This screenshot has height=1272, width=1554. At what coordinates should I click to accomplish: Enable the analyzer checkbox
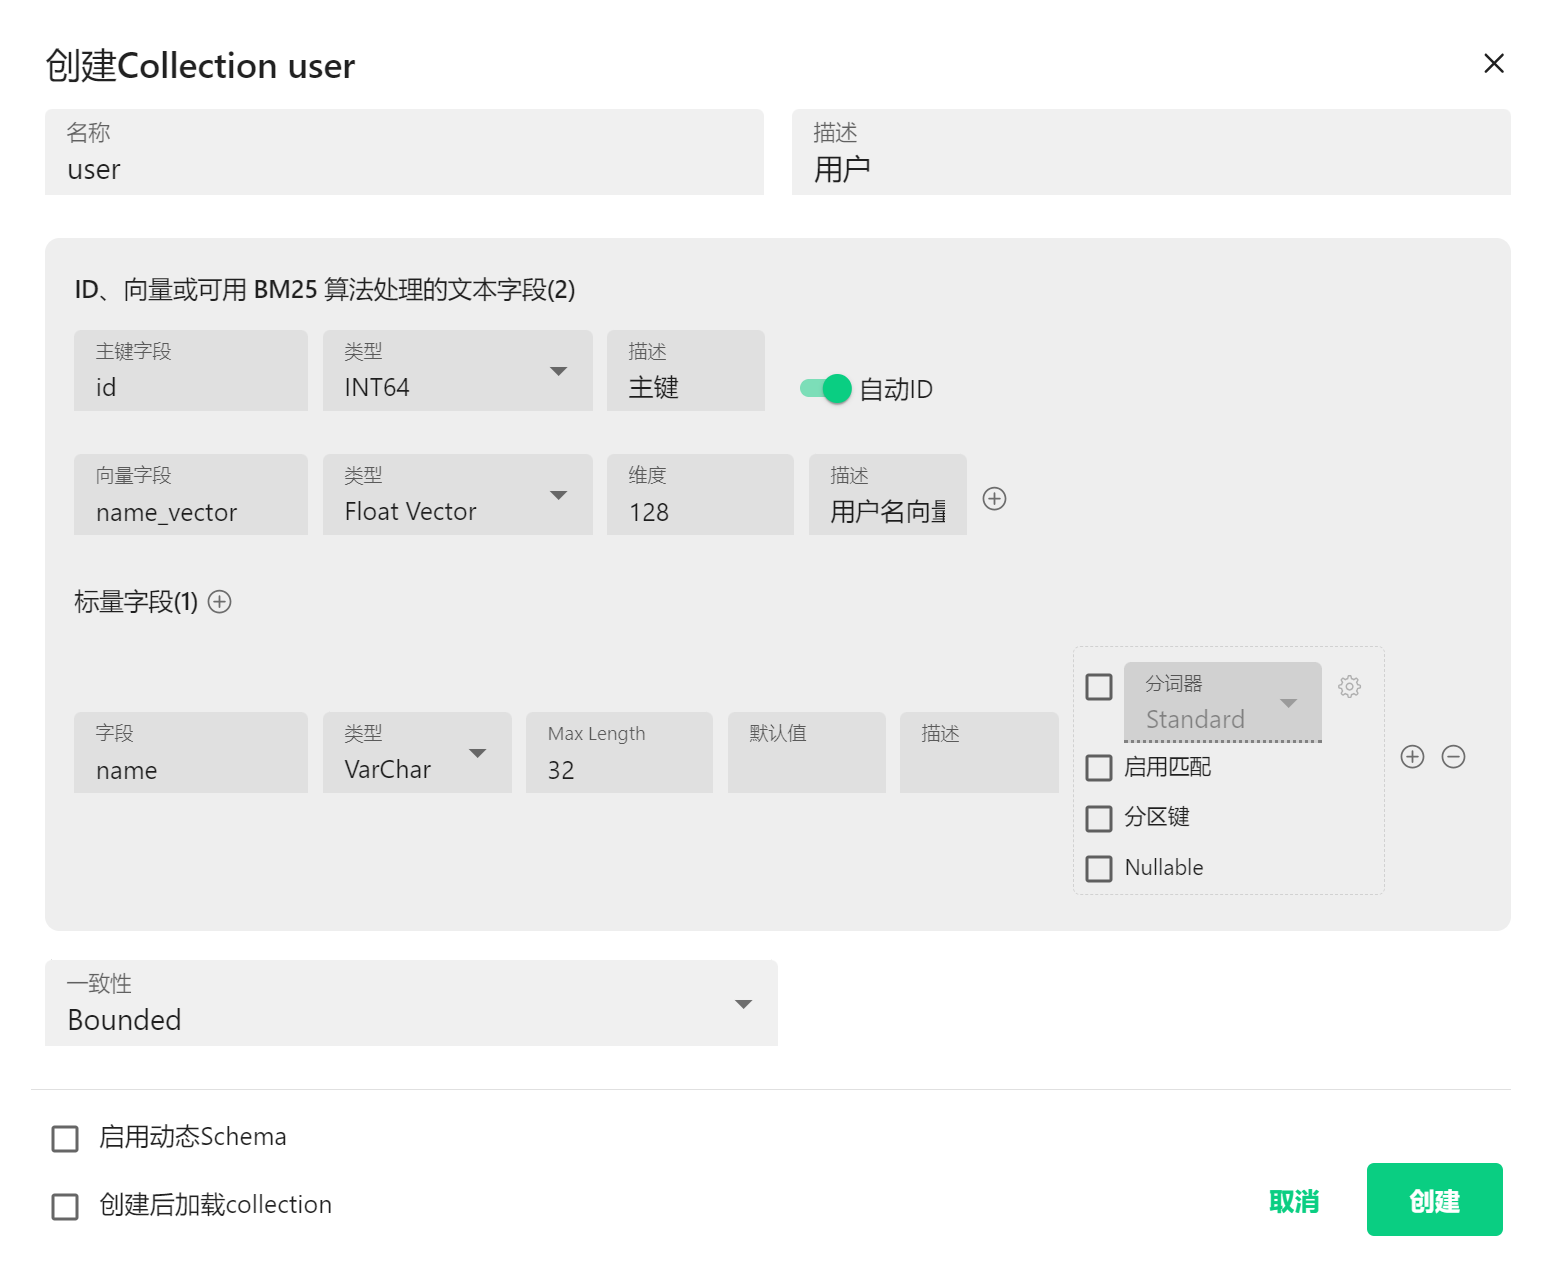[x=1099, y=687]
